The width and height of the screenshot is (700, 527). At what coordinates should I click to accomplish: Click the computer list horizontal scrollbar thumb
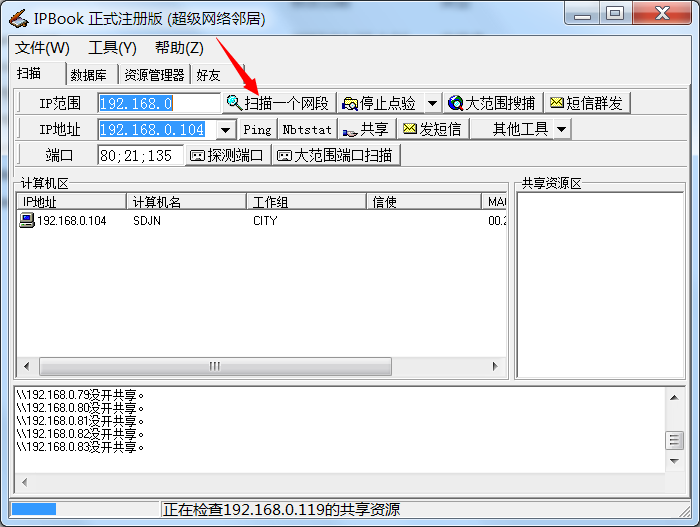click(x=215, y=366)
